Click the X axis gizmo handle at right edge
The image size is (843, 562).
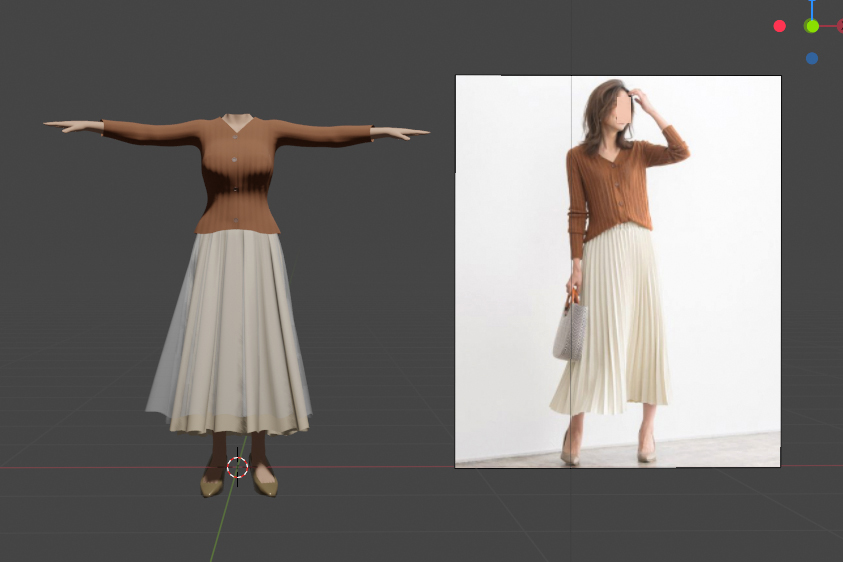tap(839, 26)
